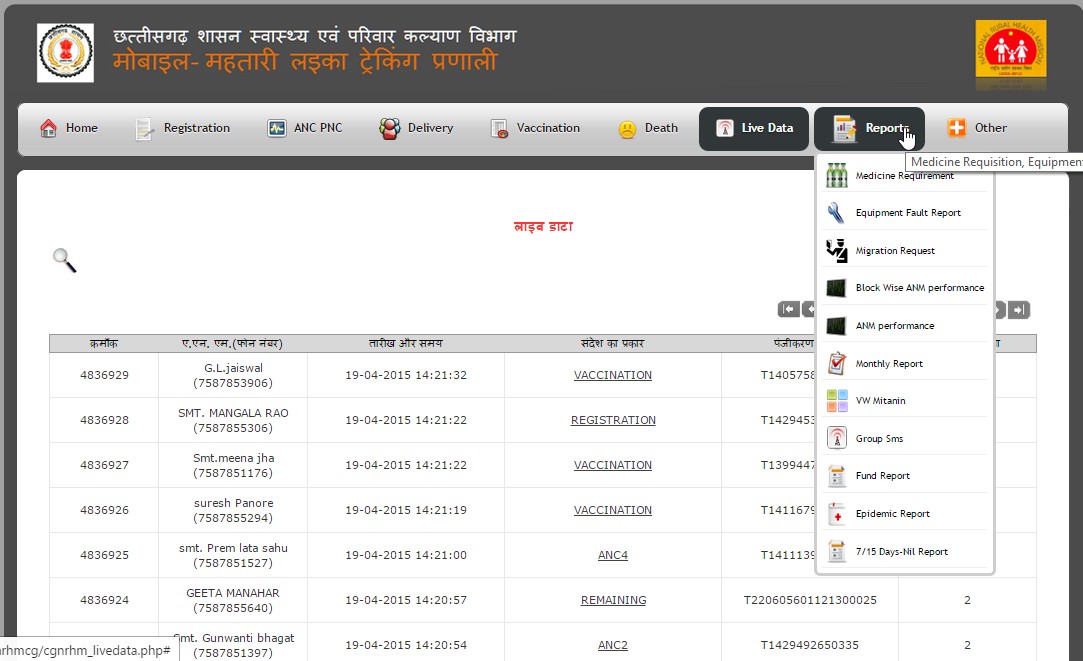
Task: Open the Medicine Requirement report icon
Action: [x=837, y=176]
